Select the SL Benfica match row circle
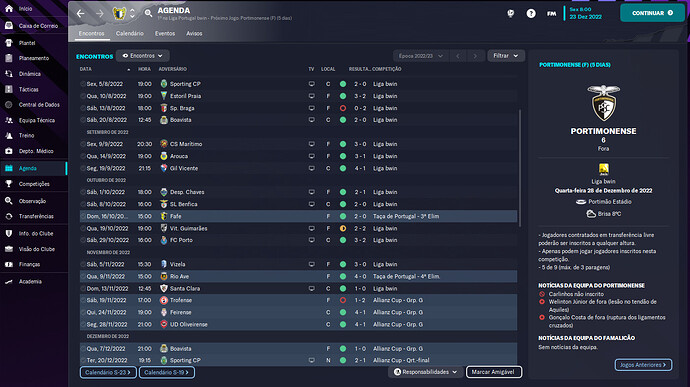The image size is (690, 387). [83, 204]
